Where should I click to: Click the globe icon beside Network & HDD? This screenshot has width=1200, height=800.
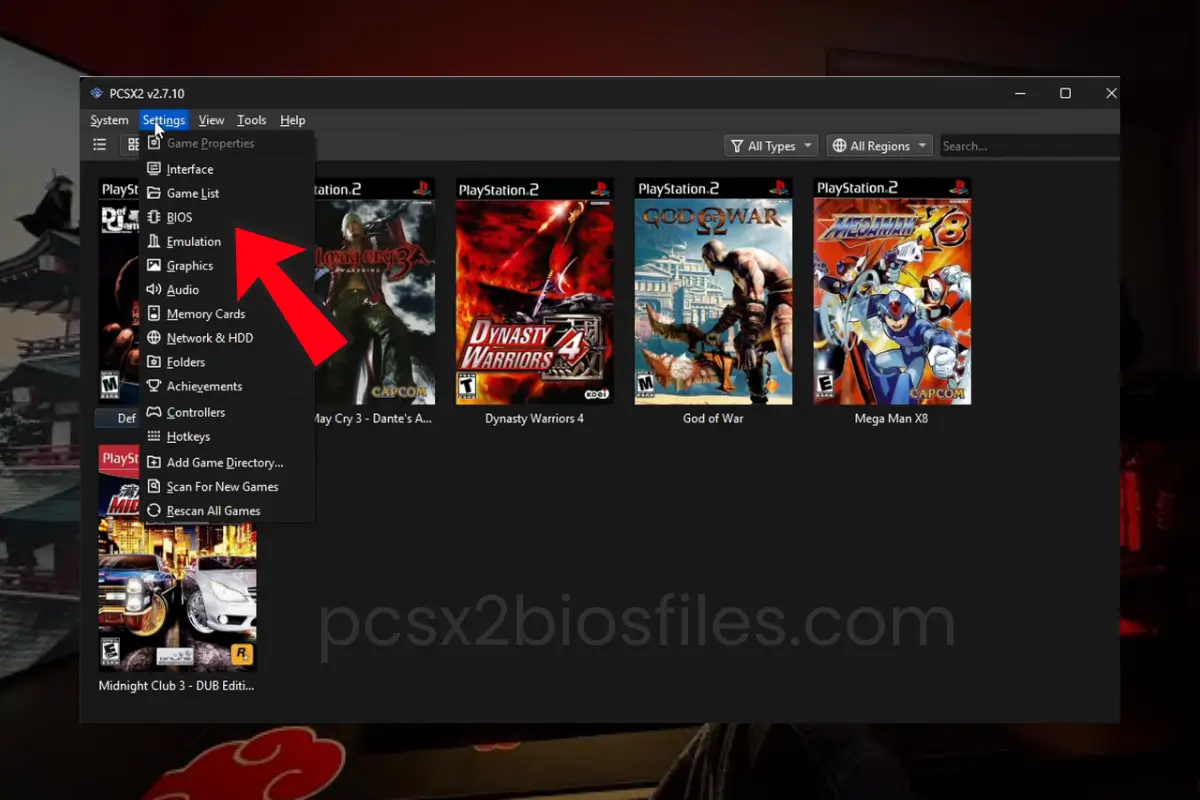pyautogui.click(x=153, y=338)
